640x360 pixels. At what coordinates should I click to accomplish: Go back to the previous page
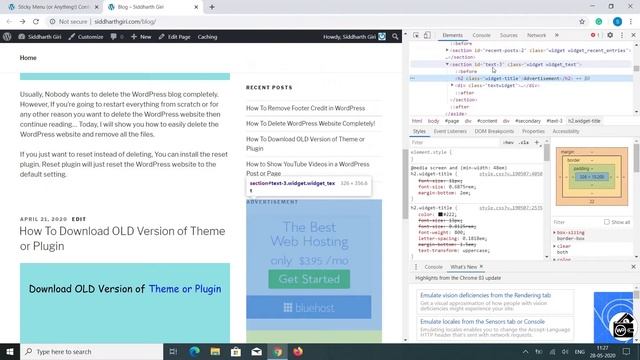pyautogui.click(x=9, y=22)
